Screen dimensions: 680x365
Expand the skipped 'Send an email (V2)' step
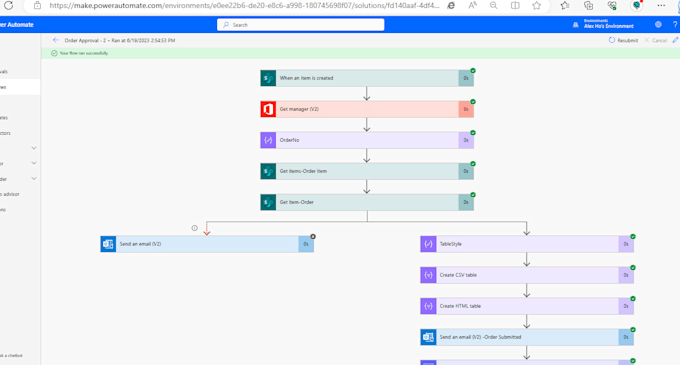tap(207, 244)
